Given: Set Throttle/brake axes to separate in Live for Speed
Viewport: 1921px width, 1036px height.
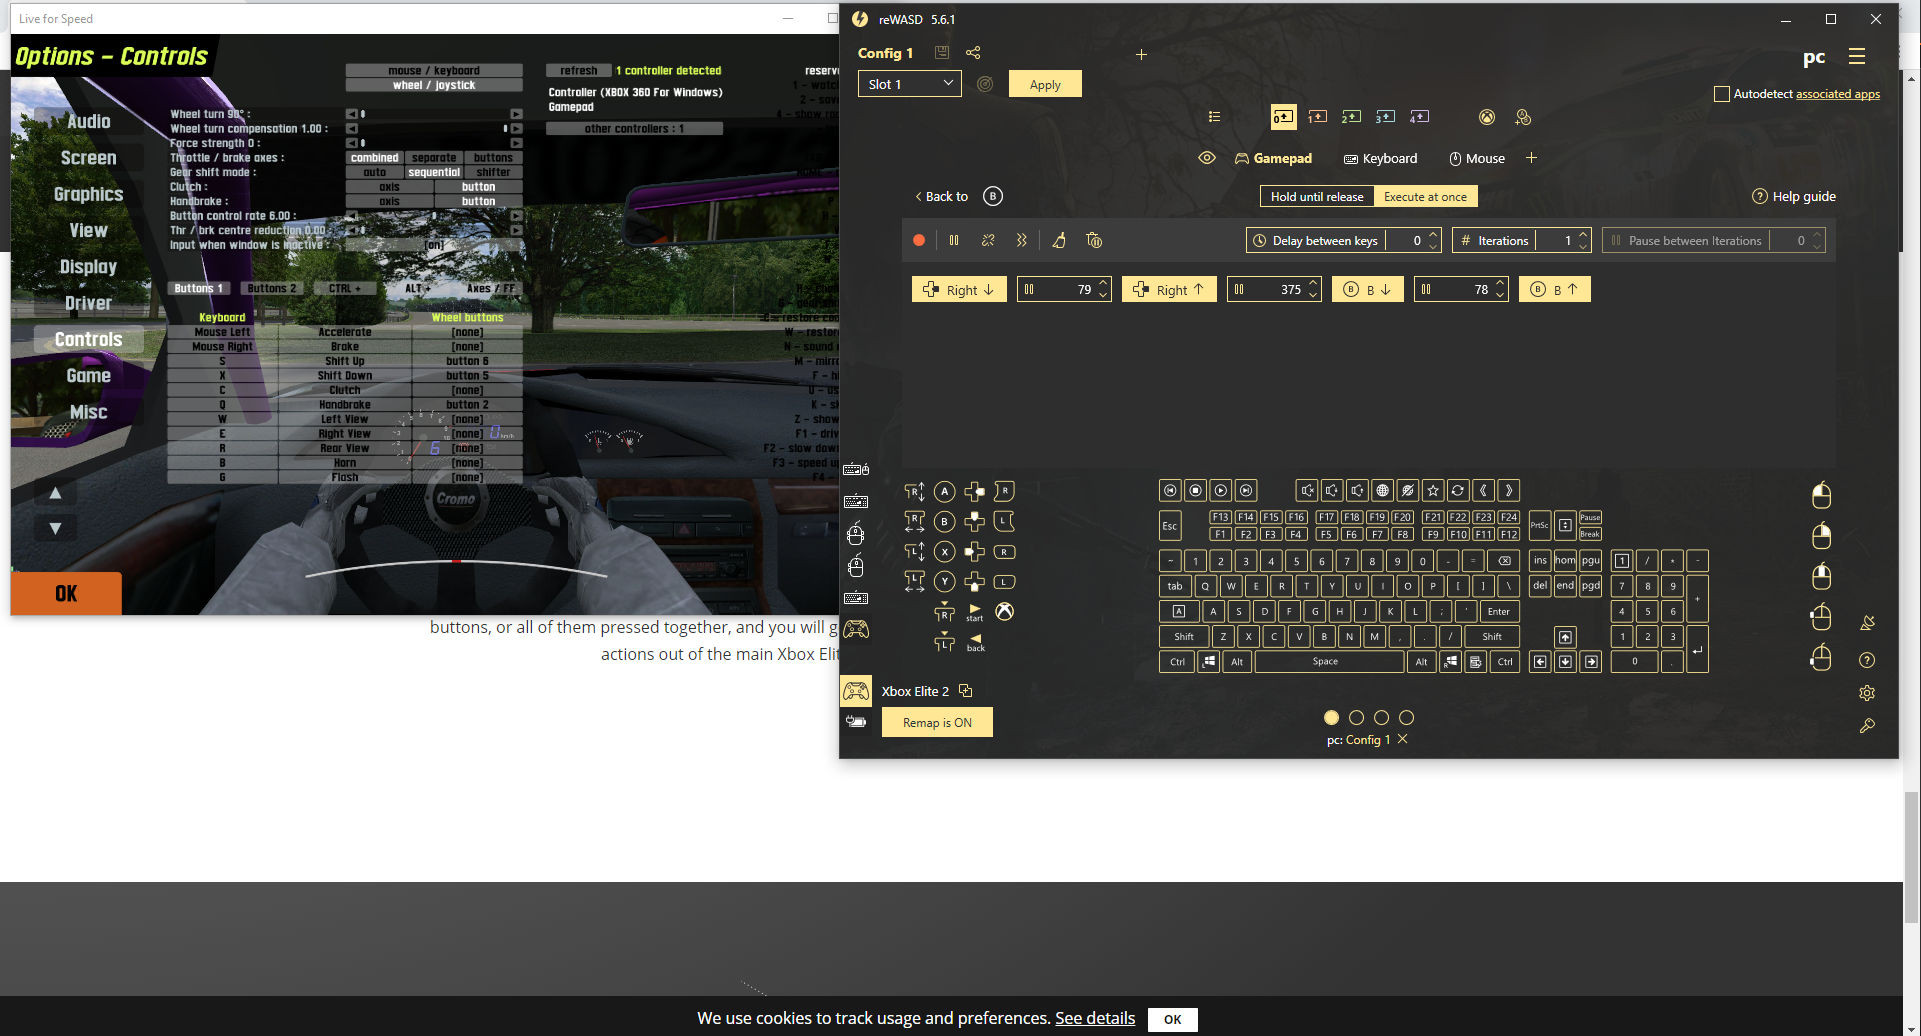Looking at the screenshot, I should [434, 158].
